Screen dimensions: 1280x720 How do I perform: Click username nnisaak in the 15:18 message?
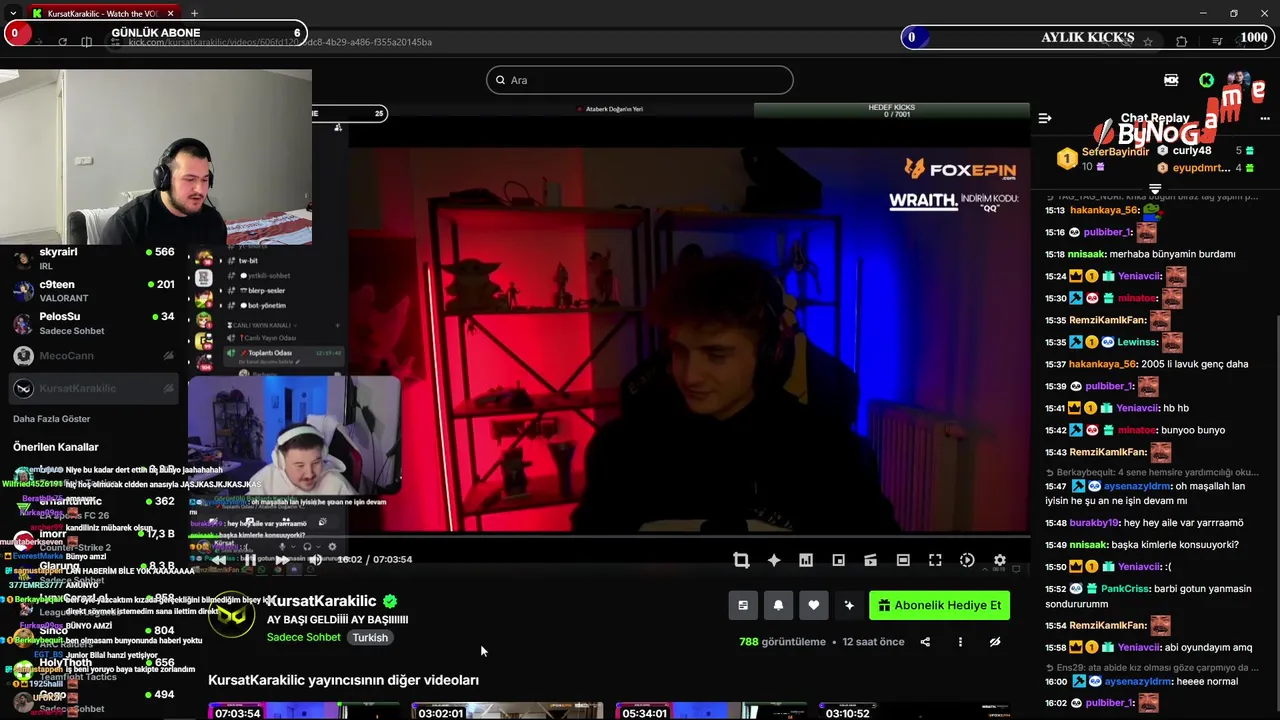pyautogui.click(x=1087, y=254)
